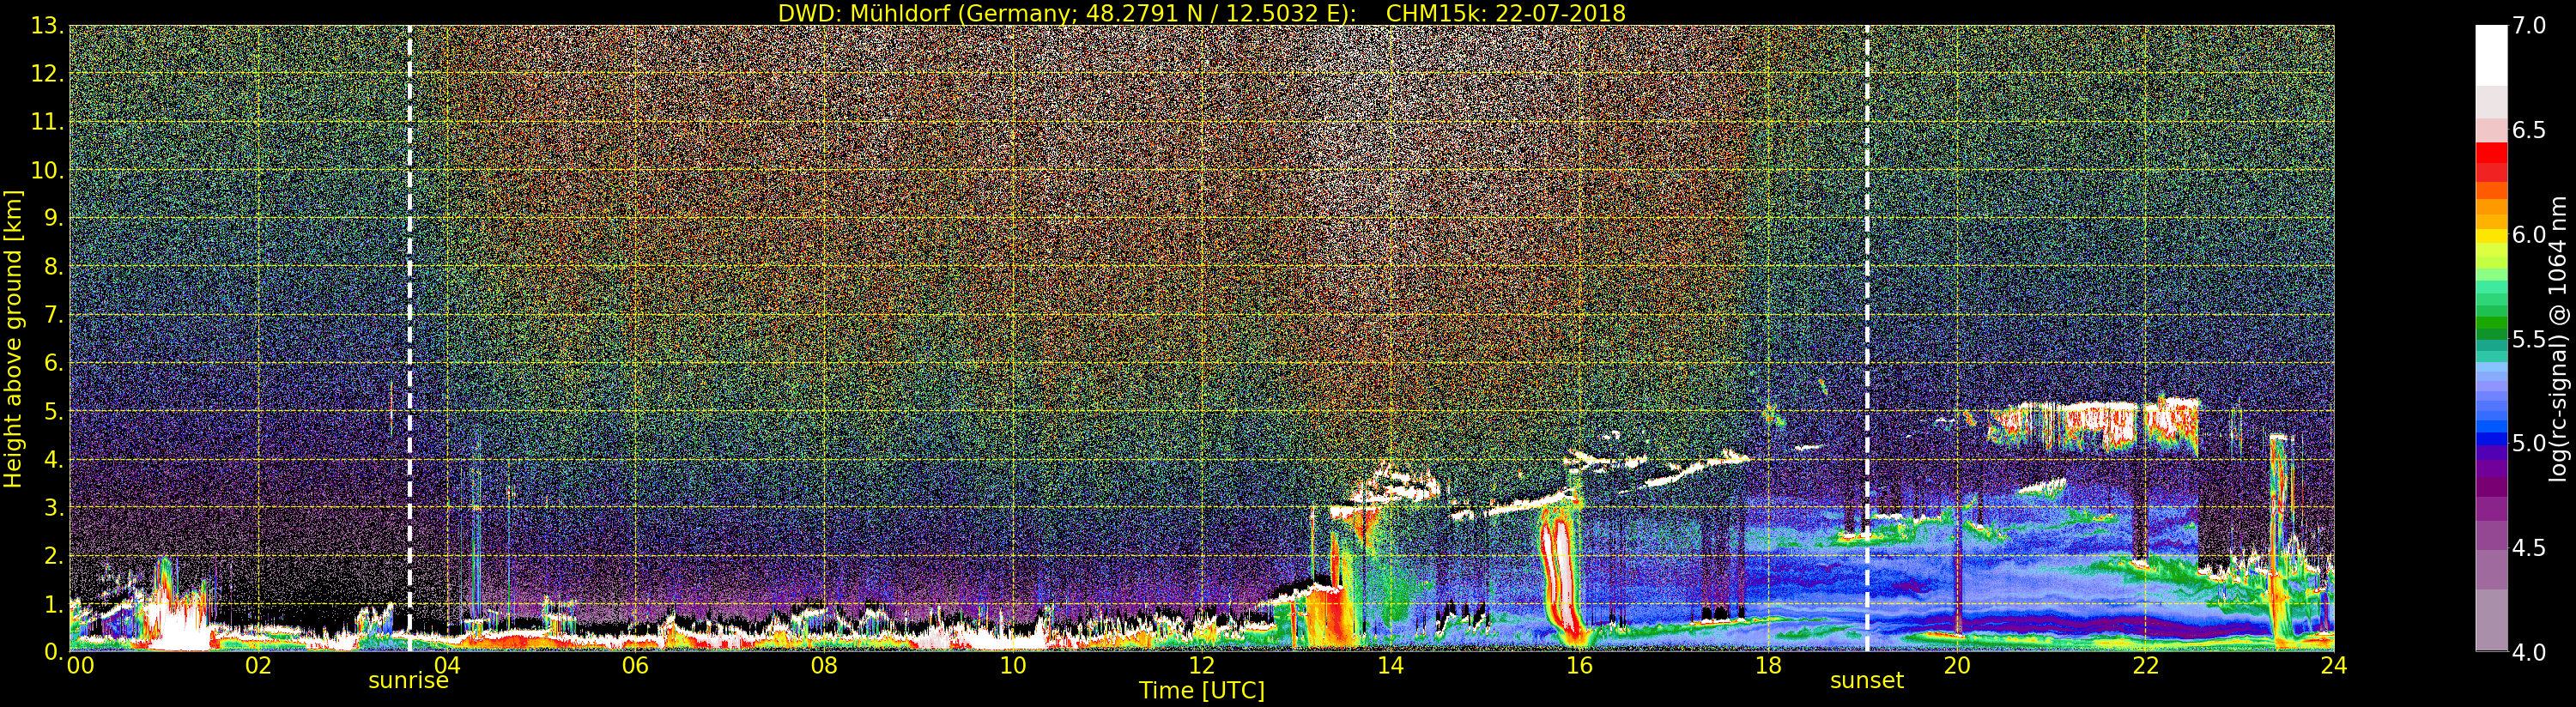Screen dimensions: 2576x707
Task: Click height axis tick label '10.'
Action: (47, 170)
